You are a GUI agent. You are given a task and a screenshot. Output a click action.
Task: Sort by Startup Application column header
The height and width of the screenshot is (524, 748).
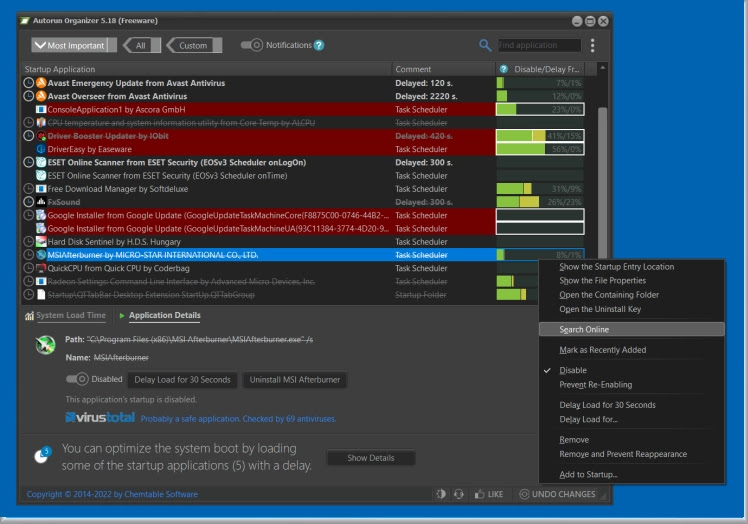point(207,69)
